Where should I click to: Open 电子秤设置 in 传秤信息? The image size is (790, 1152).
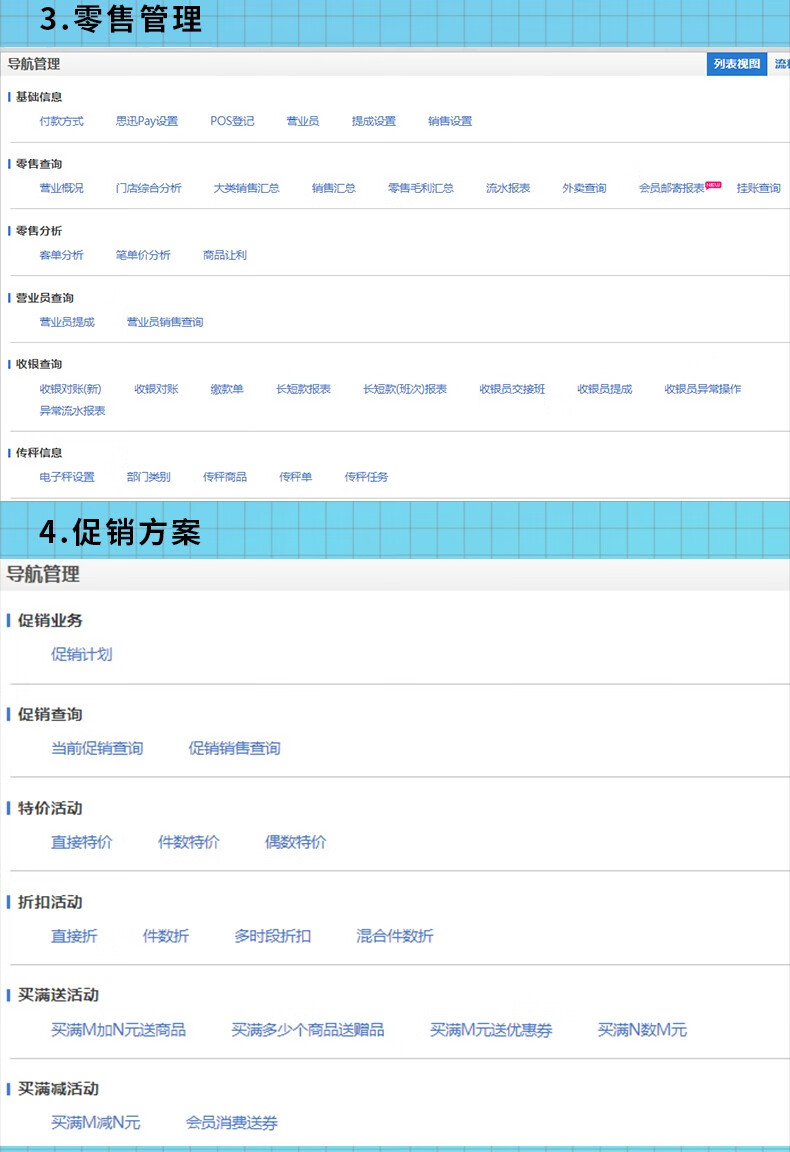click(x=67, y=477)
